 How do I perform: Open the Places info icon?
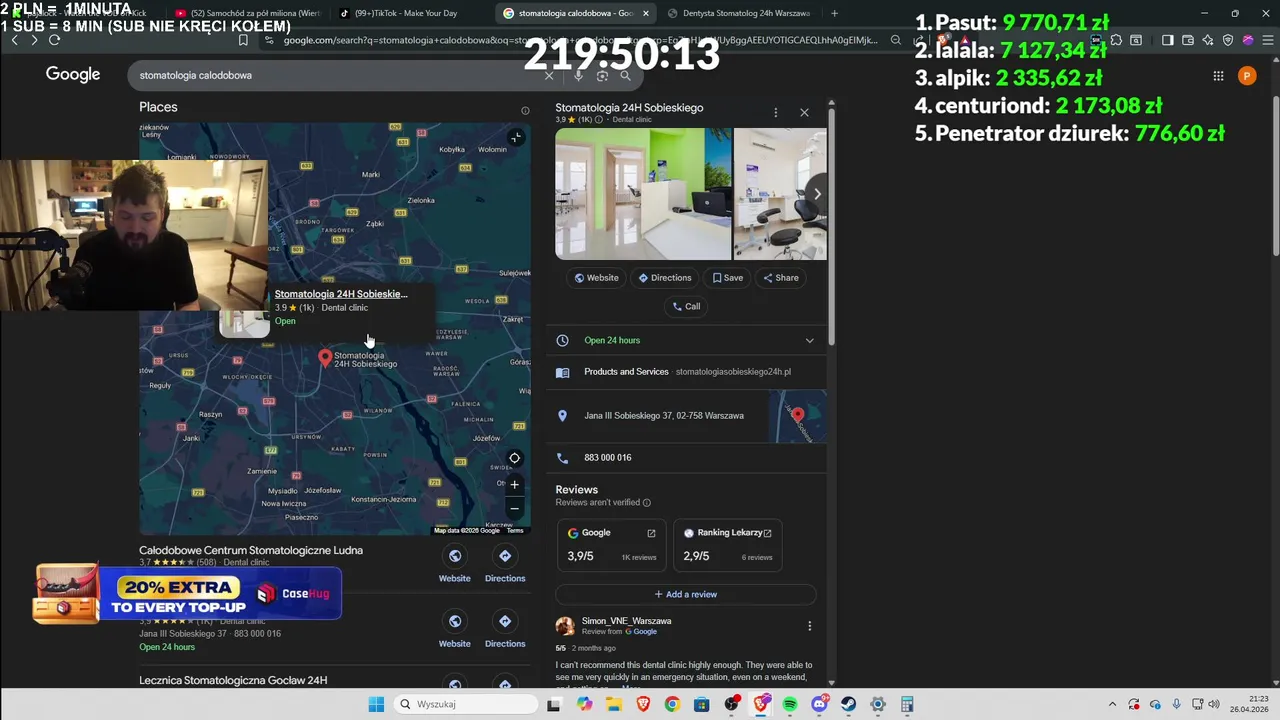(x=525, y=111)
